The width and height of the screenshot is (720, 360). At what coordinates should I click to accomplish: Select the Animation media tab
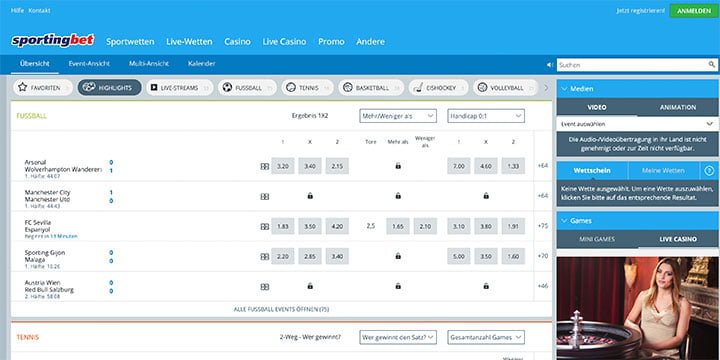(678, 107)
